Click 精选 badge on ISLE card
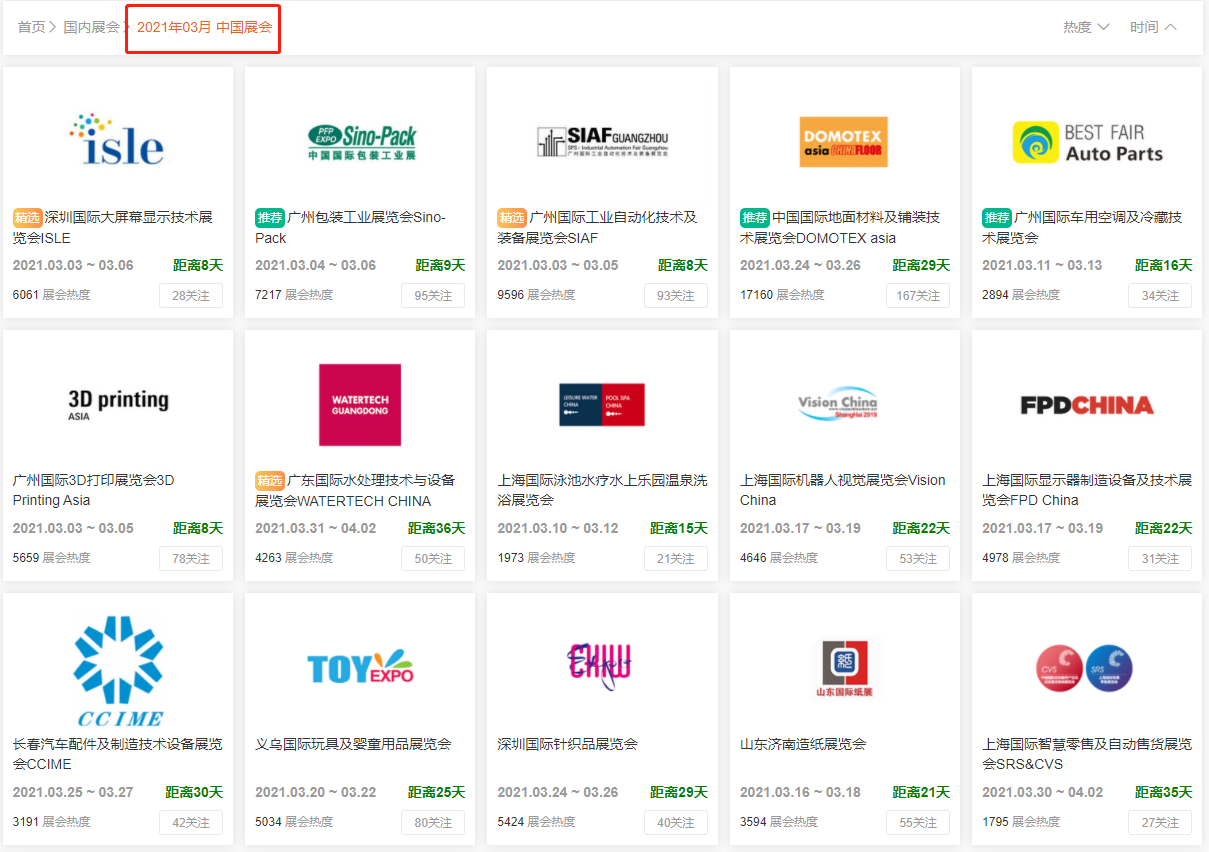The height and width of the screenshot is (852, 1209). 27,217
